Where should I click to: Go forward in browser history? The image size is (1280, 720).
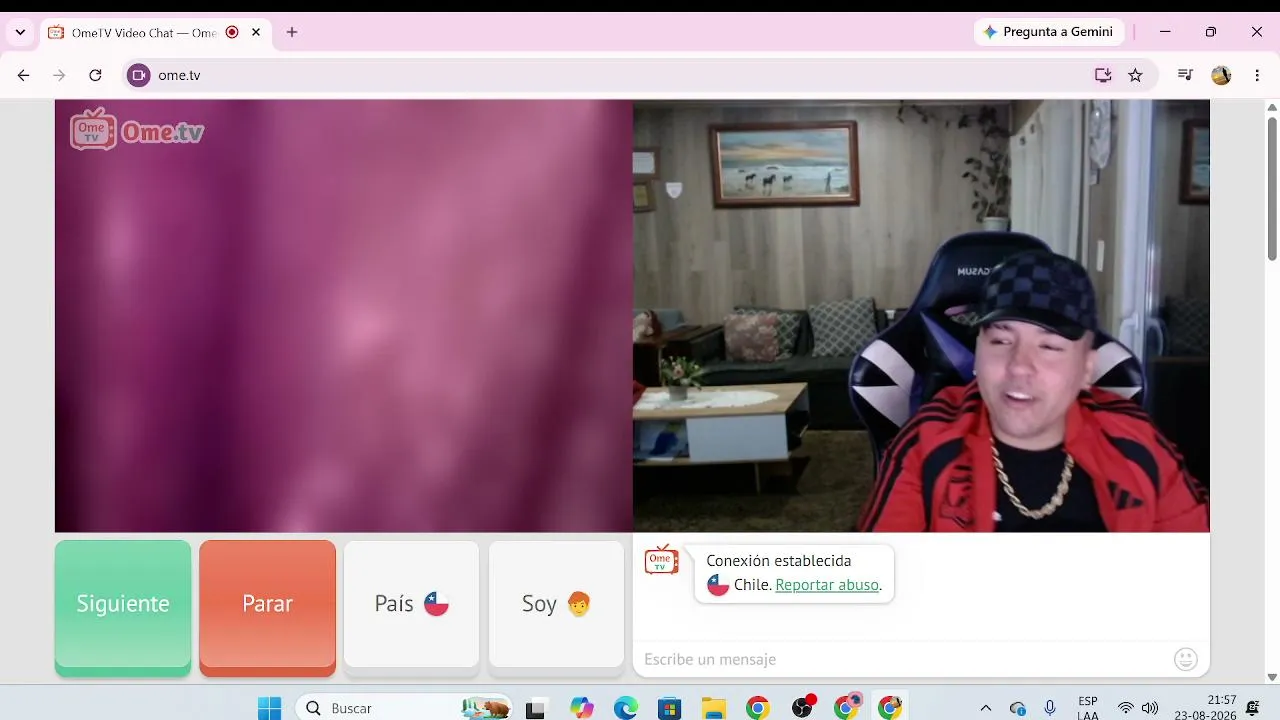click(59, 75)
